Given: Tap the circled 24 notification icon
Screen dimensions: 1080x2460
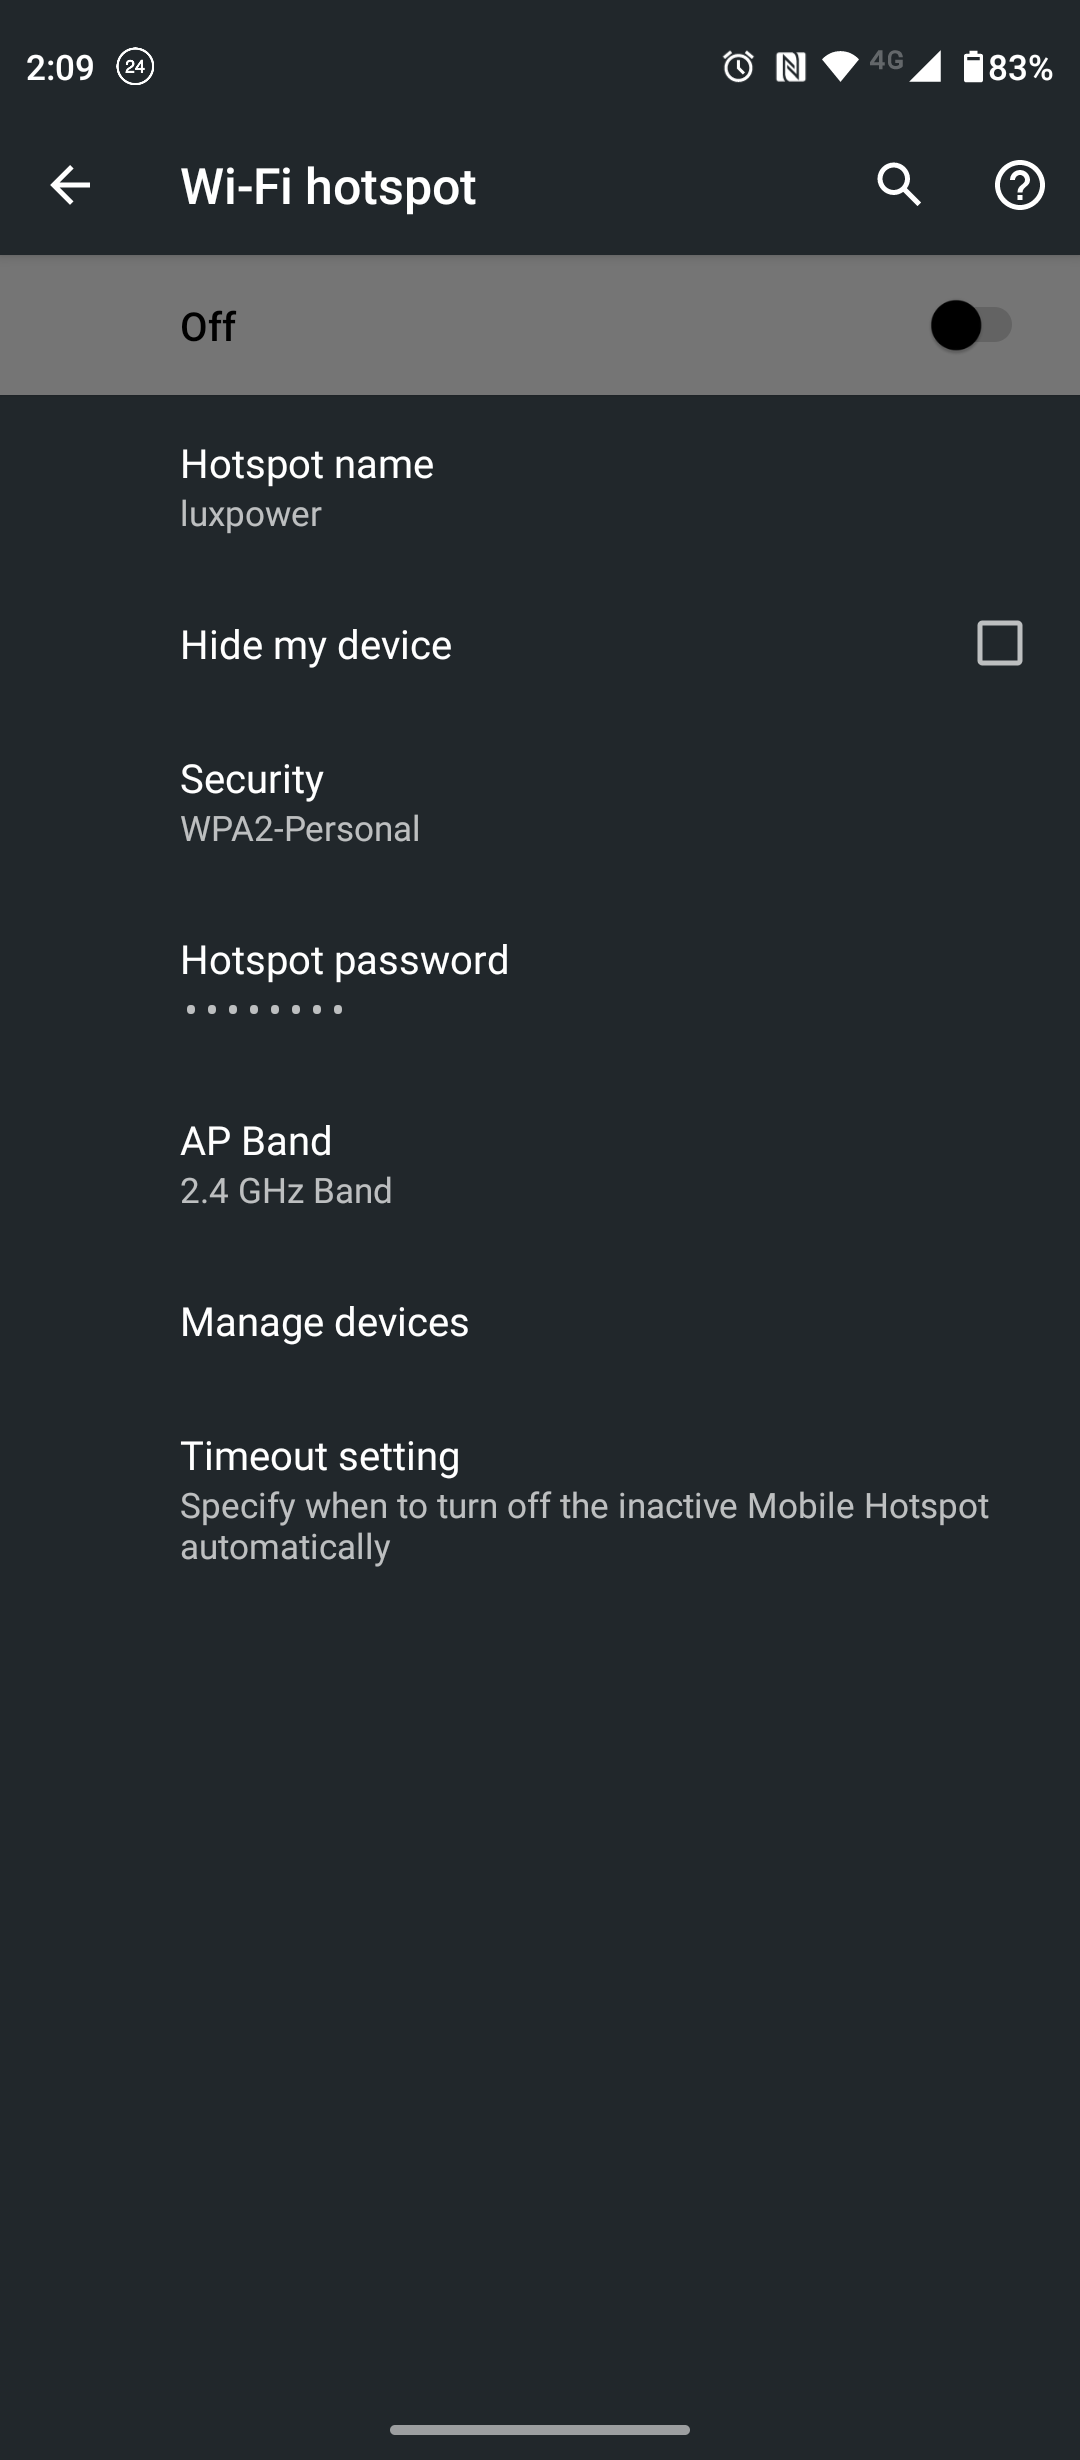Looking at the screenshot, I should click(x=135, y=67).
